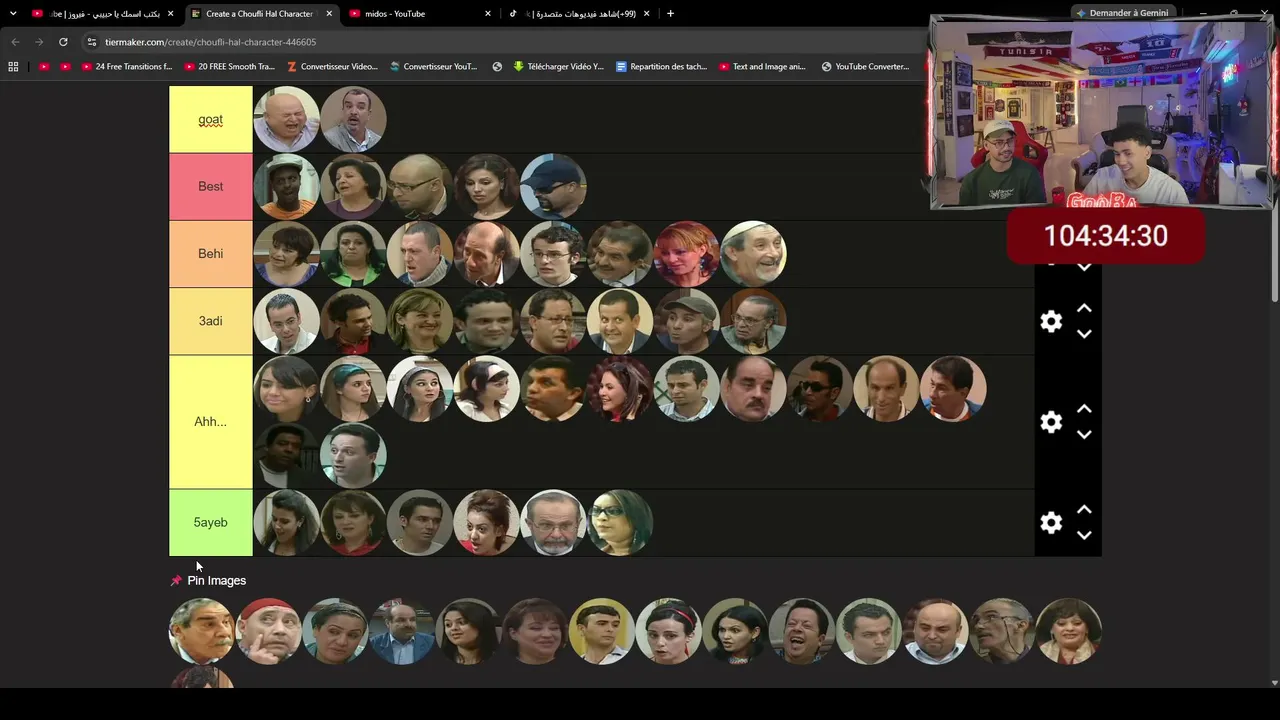Click the Demander à Gemini button
1280x720 pixels.
(1121, 13)
